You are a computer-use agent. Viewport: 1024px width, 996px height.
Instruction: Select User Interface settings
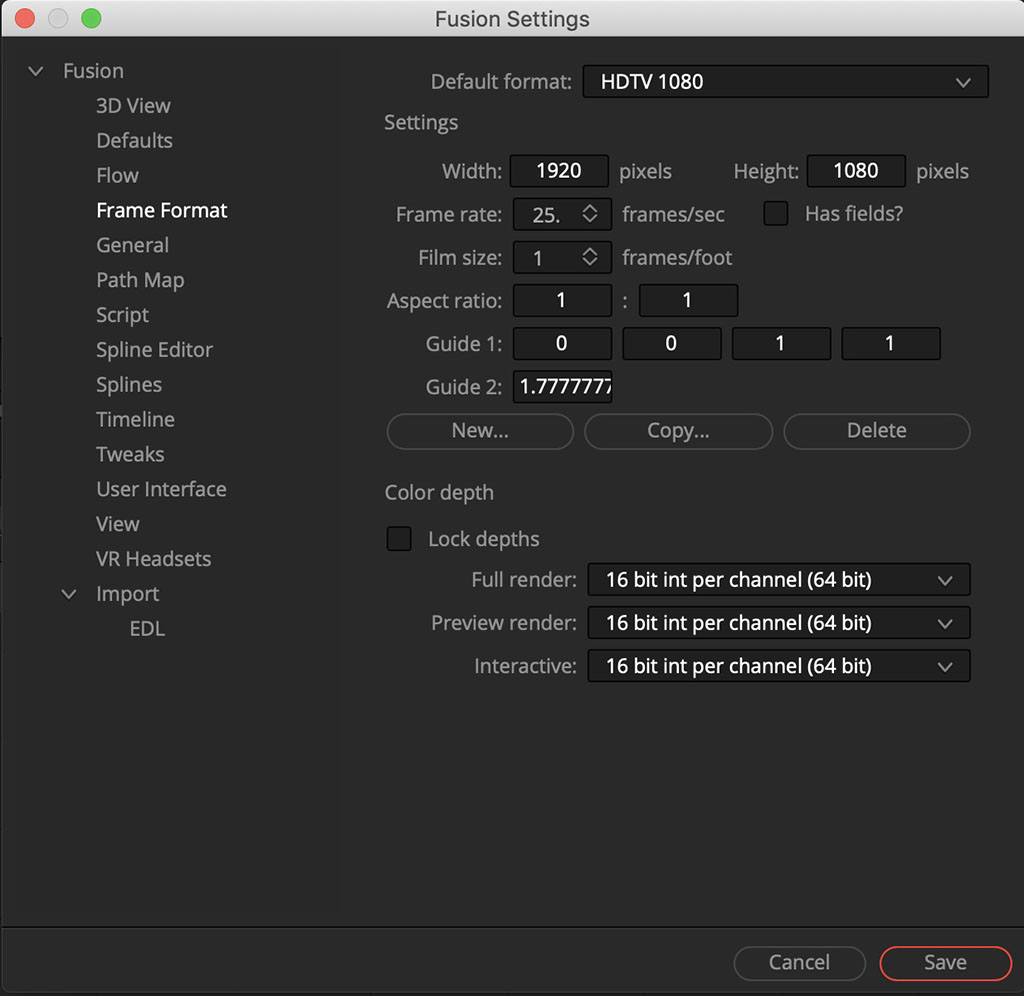tap(162, 489)
